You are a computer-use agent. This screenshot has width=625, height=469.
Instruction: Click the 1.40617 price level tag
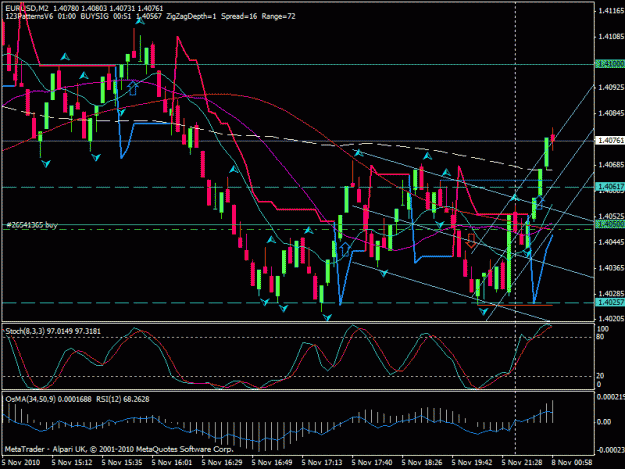(610, 186)
